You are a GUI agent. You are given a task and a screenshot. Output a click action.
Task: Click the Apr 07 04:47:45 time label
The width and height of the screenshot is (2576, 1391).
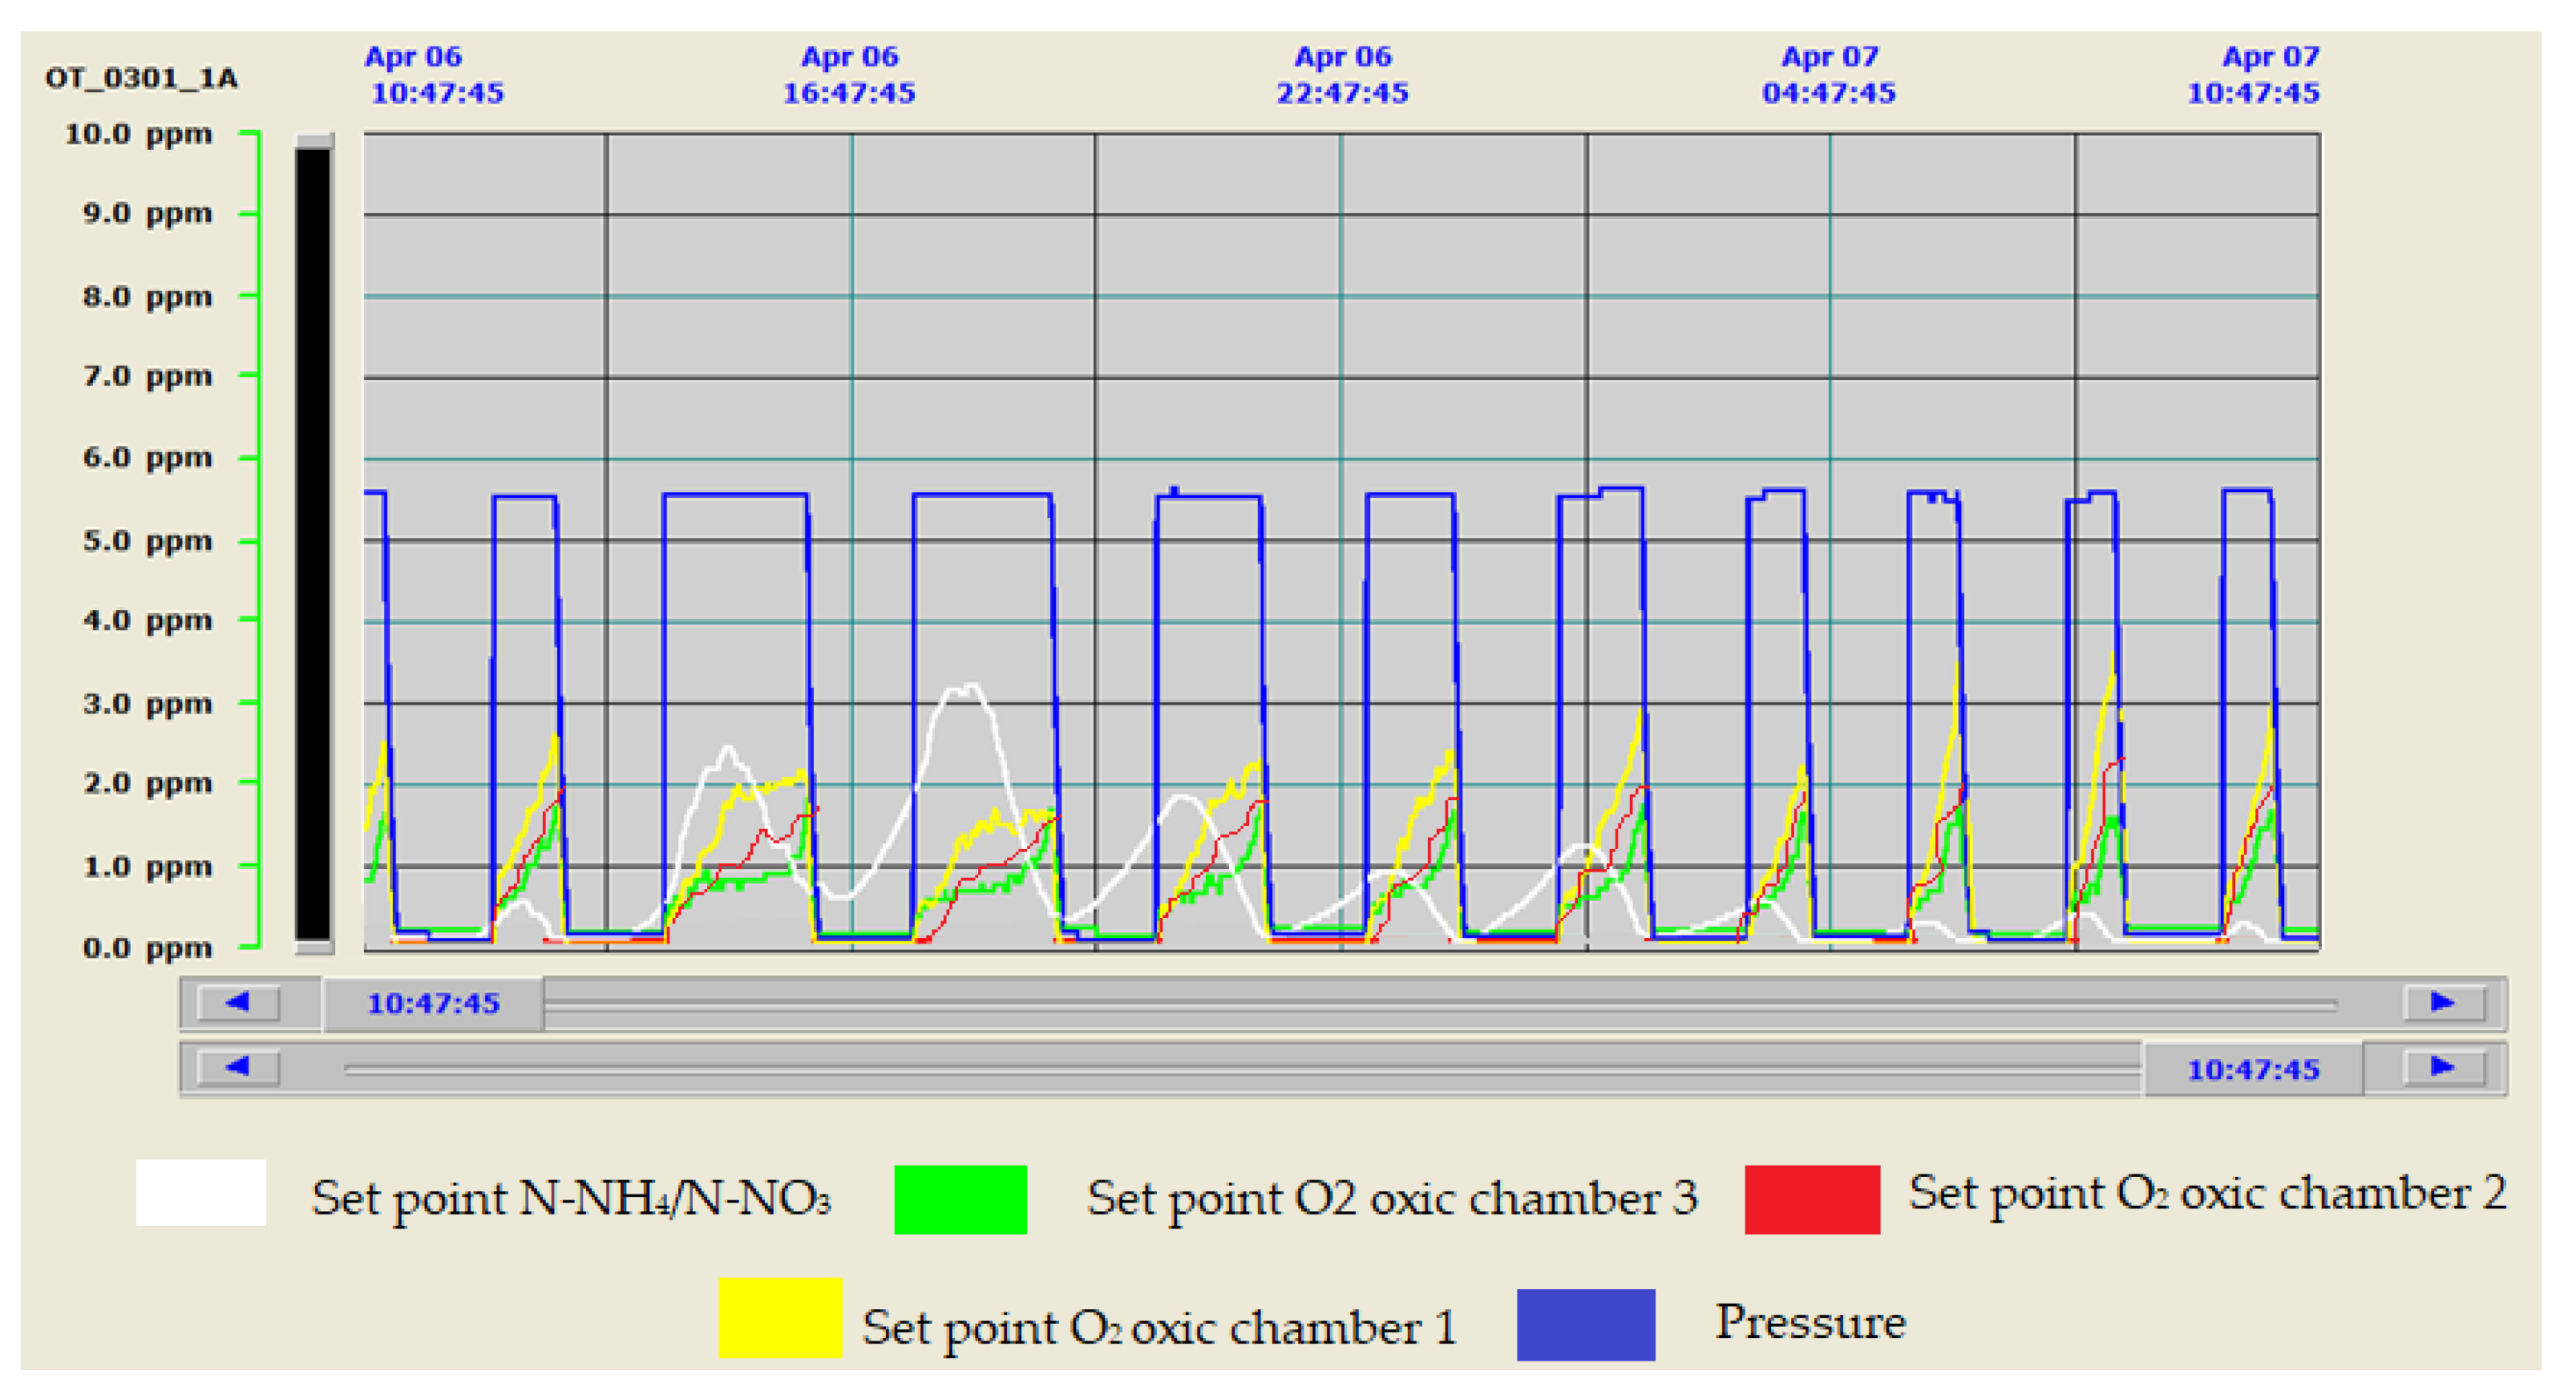tap(1828, 75)
